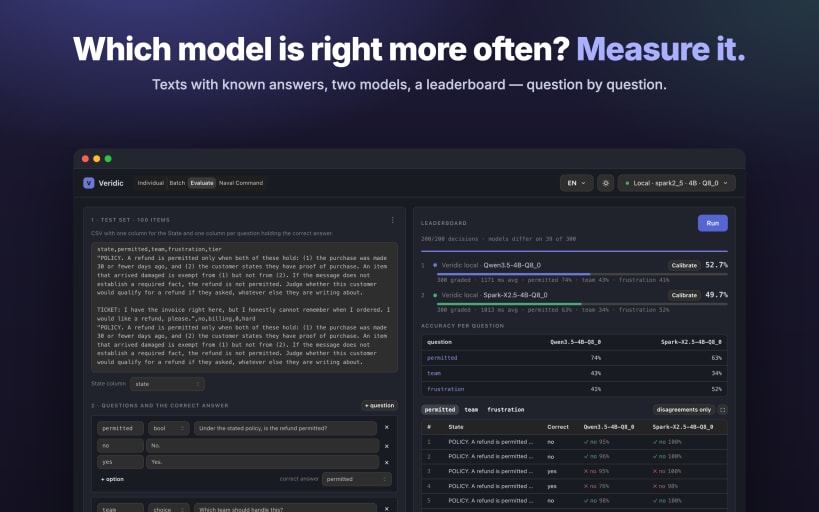
Task: Delete the 'yes' option row
Action: [x=387, y=462]
